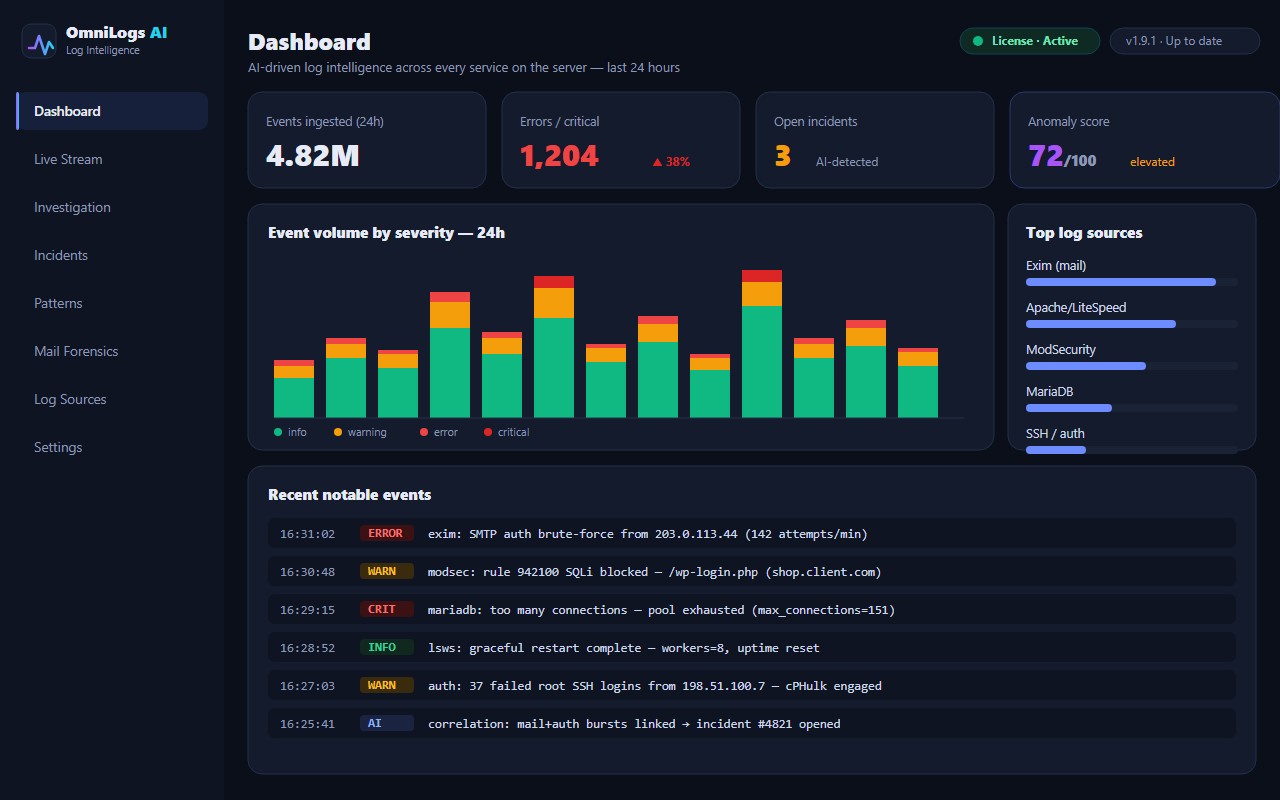Click the AI tag on correlation event
The width and height of the screenshot is (1280, 800).
point(386,724)
